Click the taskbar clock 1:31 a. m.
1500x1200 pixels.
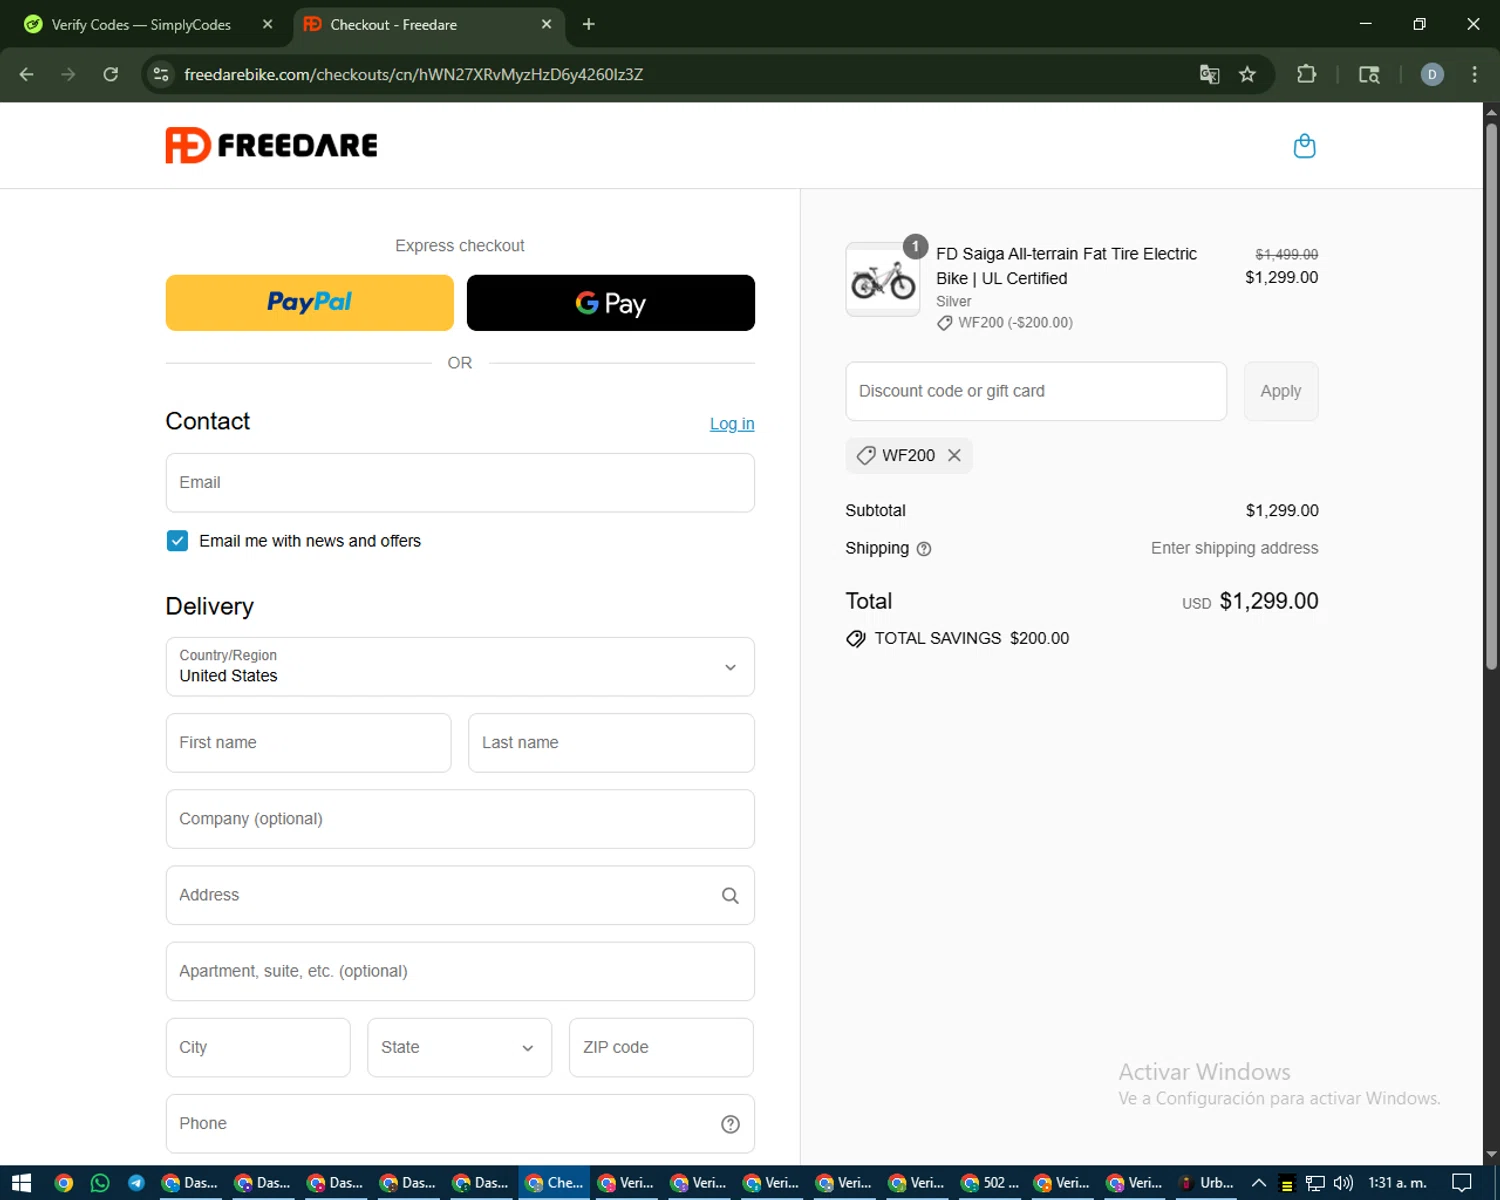pyautogui.click(x=1397, y=1183)
